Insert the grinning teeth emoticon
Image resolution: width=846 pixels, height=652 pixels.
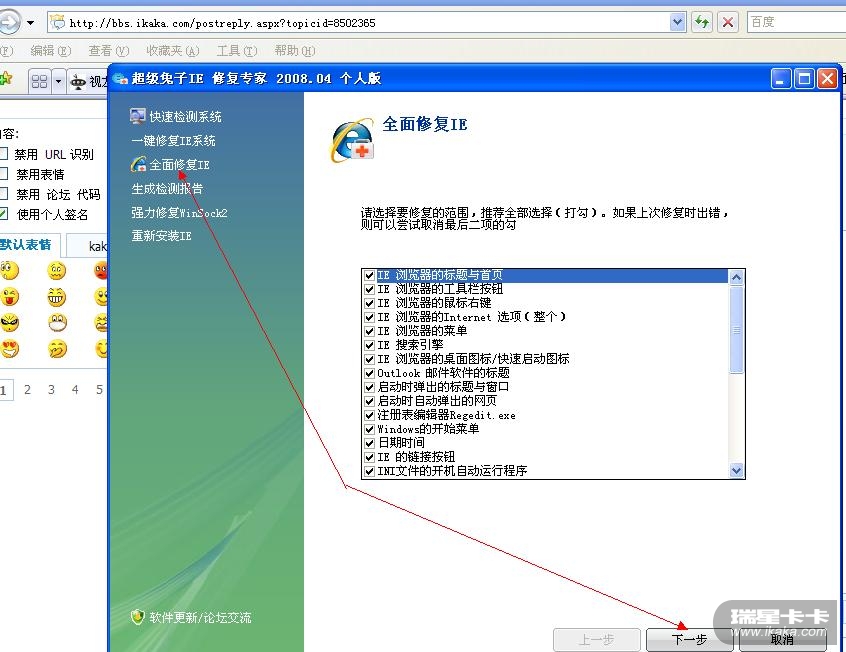pos(57,297)
